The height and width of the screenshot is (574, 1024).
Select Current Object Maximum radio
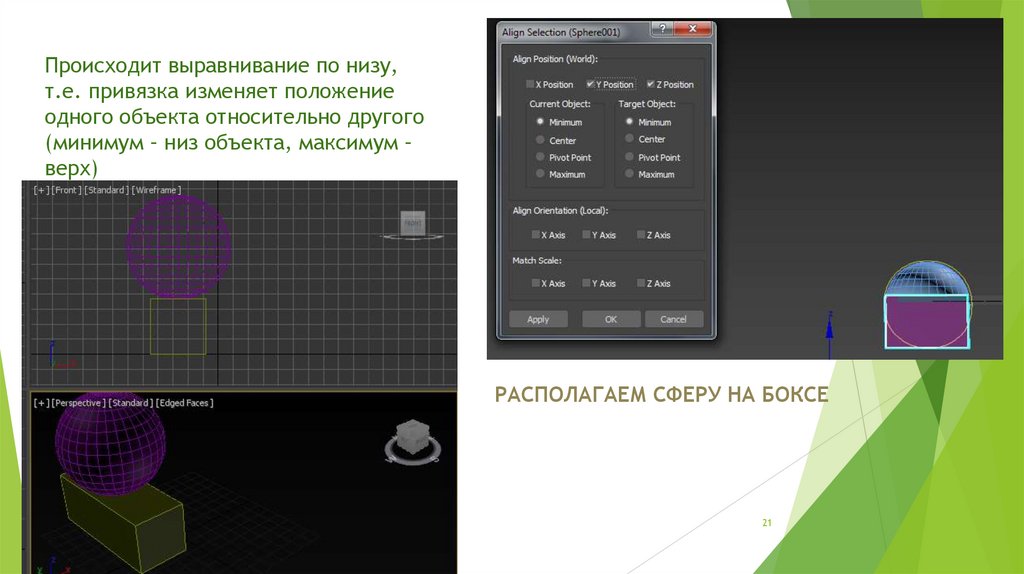click(540, 174)
